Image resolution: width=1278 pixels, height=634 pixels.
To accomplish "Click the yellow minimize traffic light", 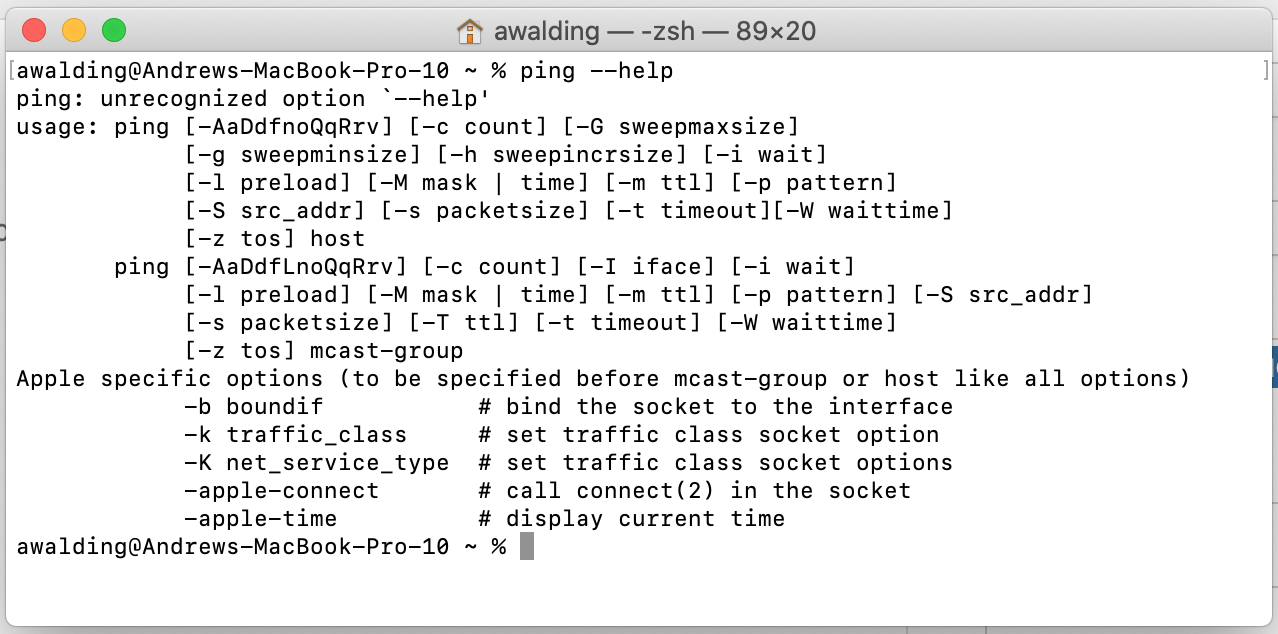I will 73,31.
